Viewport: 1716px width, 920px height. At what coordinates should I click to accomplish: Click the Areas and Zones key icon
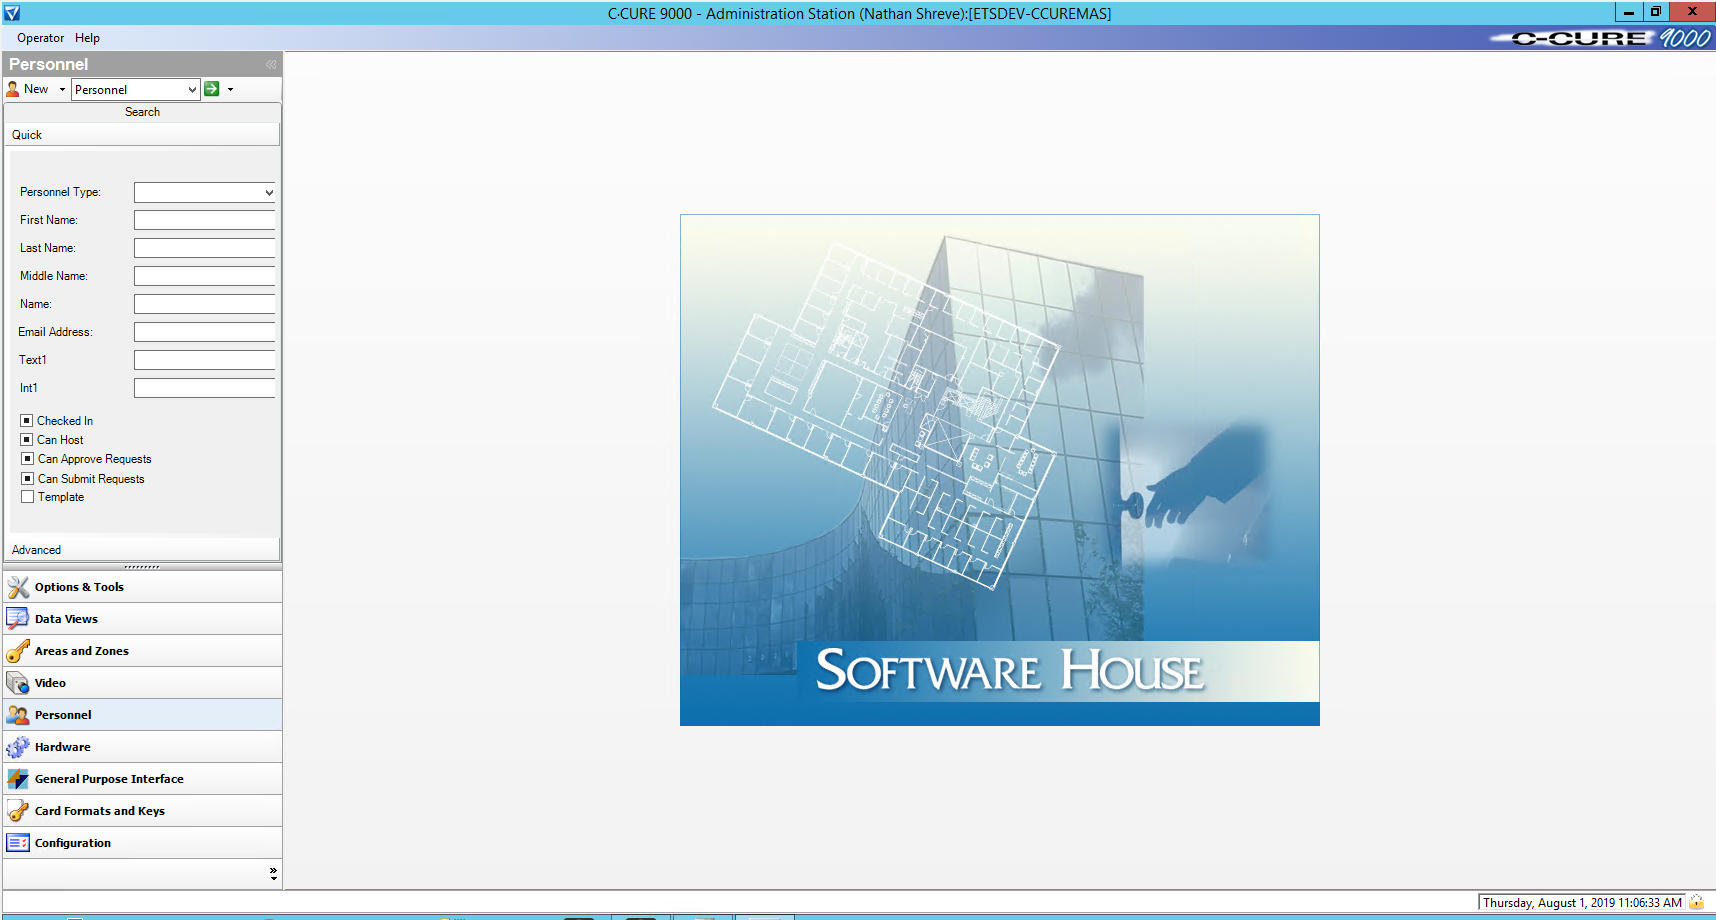(x=18, y=651)
